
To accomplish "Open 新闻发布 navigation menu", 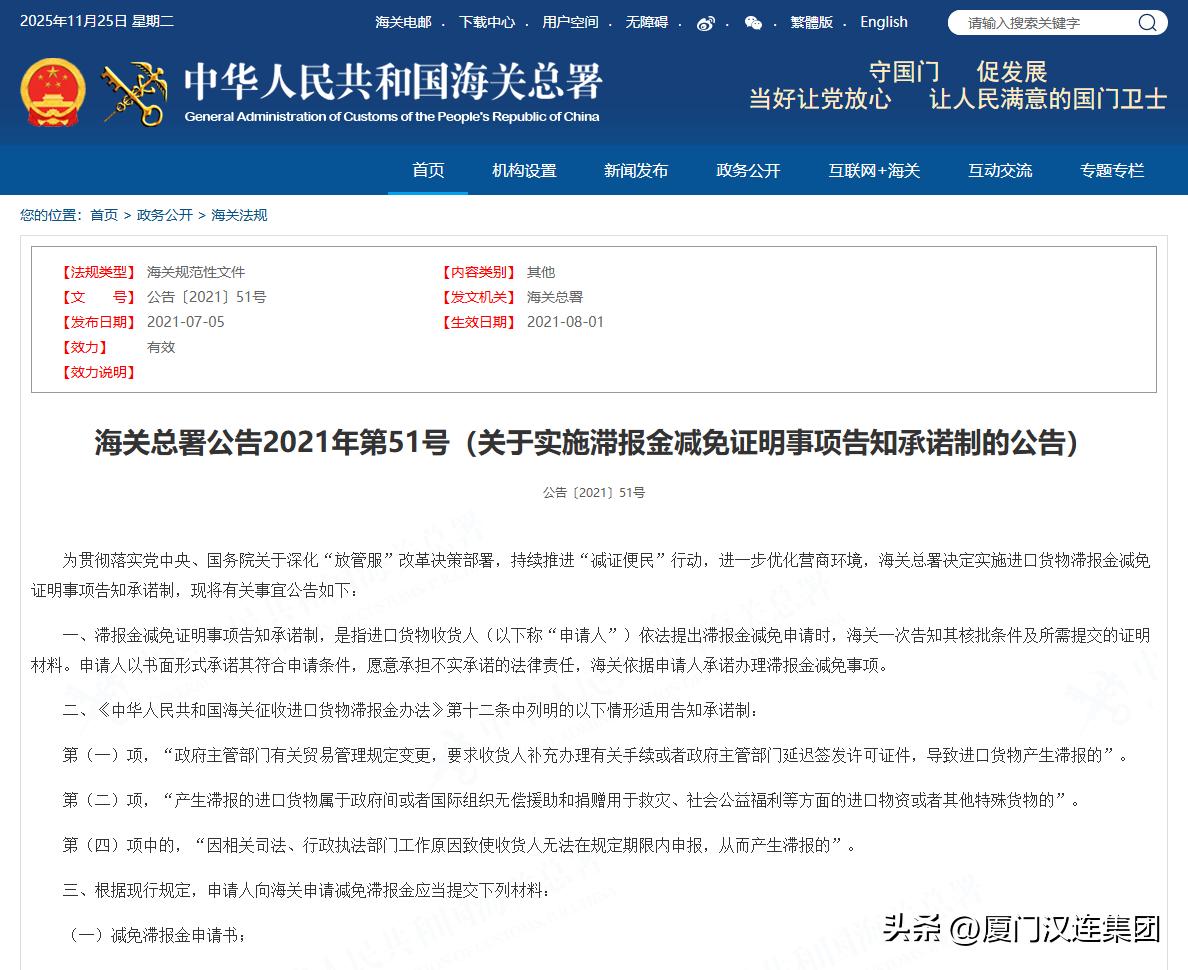I will pos(636,170).
